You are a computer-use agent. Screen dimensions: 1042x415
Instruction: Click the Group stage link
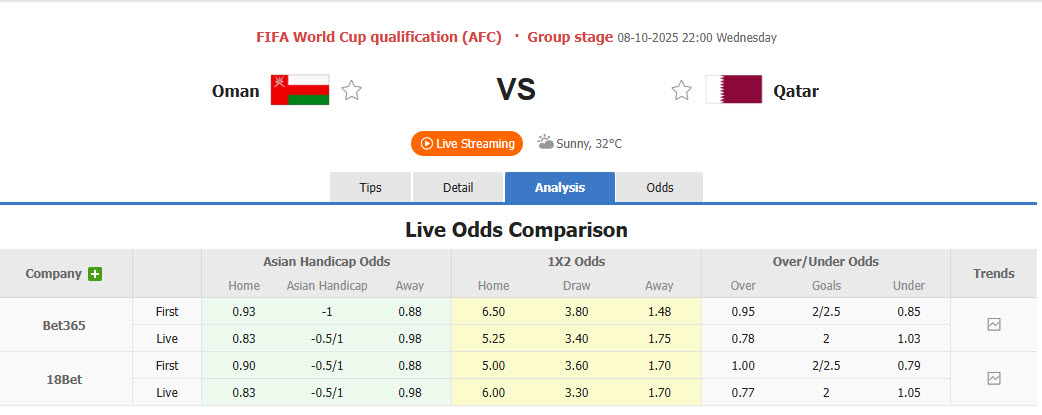click(570, 37)
